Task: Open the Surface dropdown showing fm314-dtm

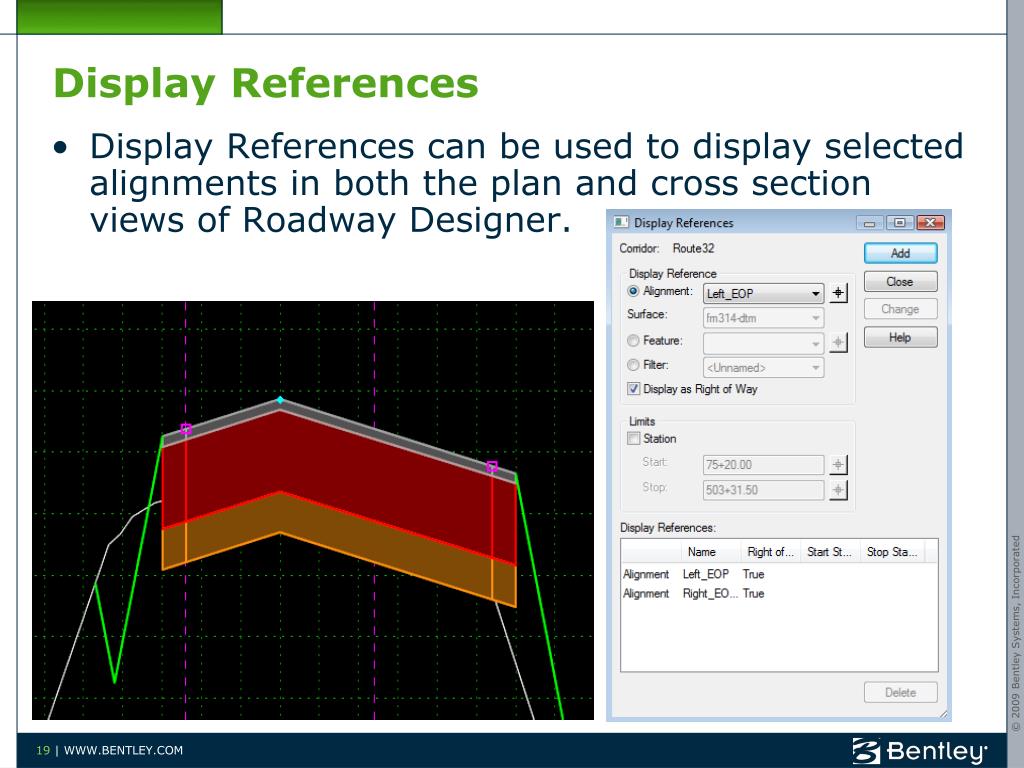Action: (763, 318)
